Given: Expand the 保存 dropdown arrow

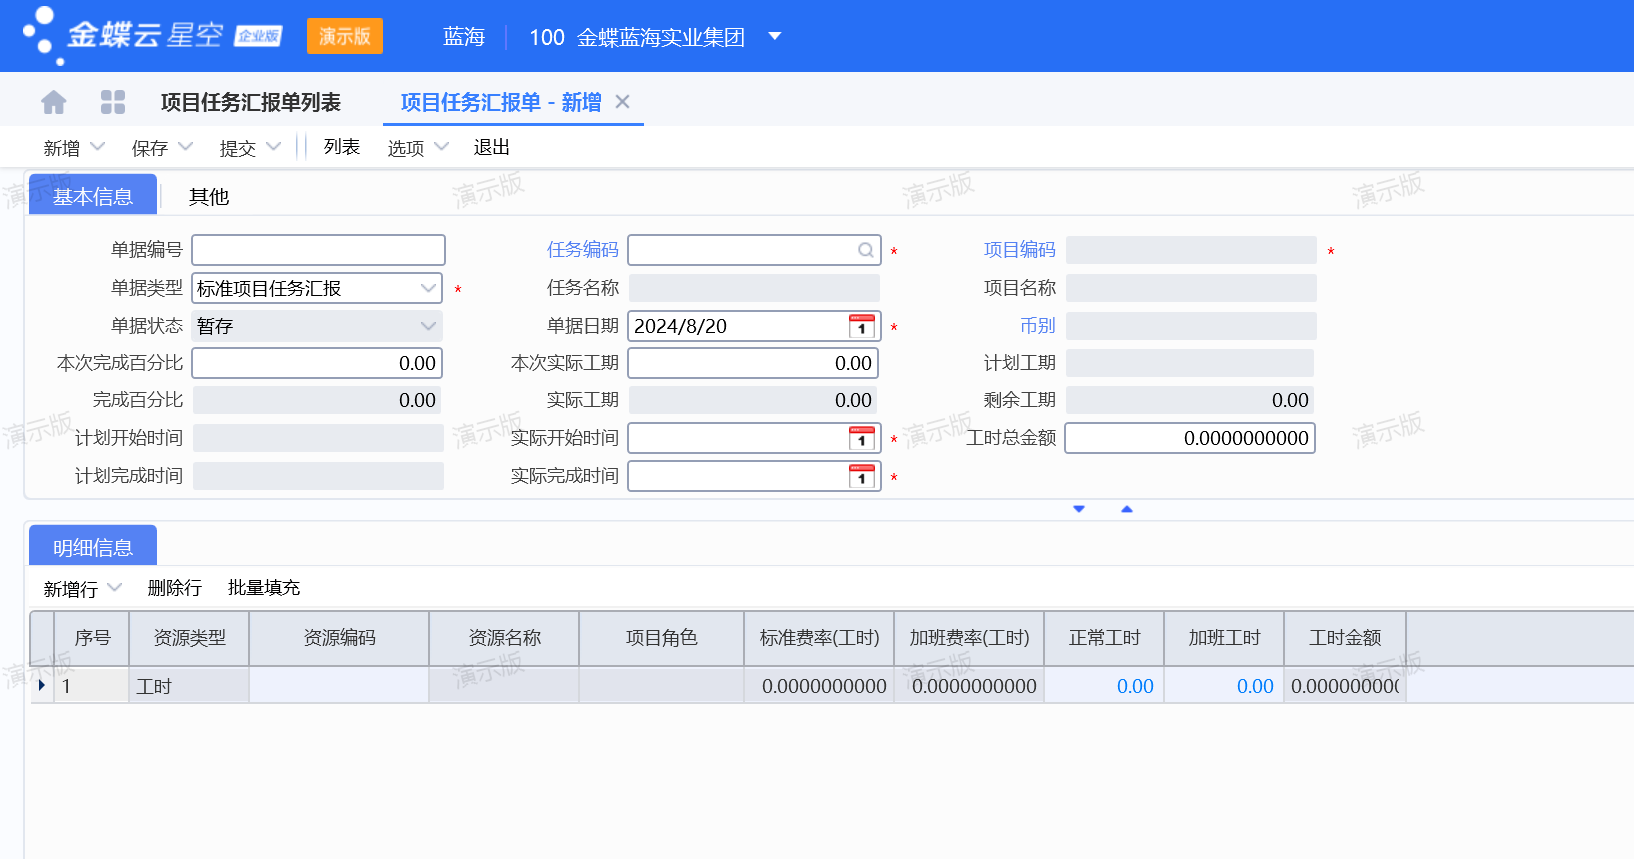Looking at the screenshot, I should (x=185, y=147).
